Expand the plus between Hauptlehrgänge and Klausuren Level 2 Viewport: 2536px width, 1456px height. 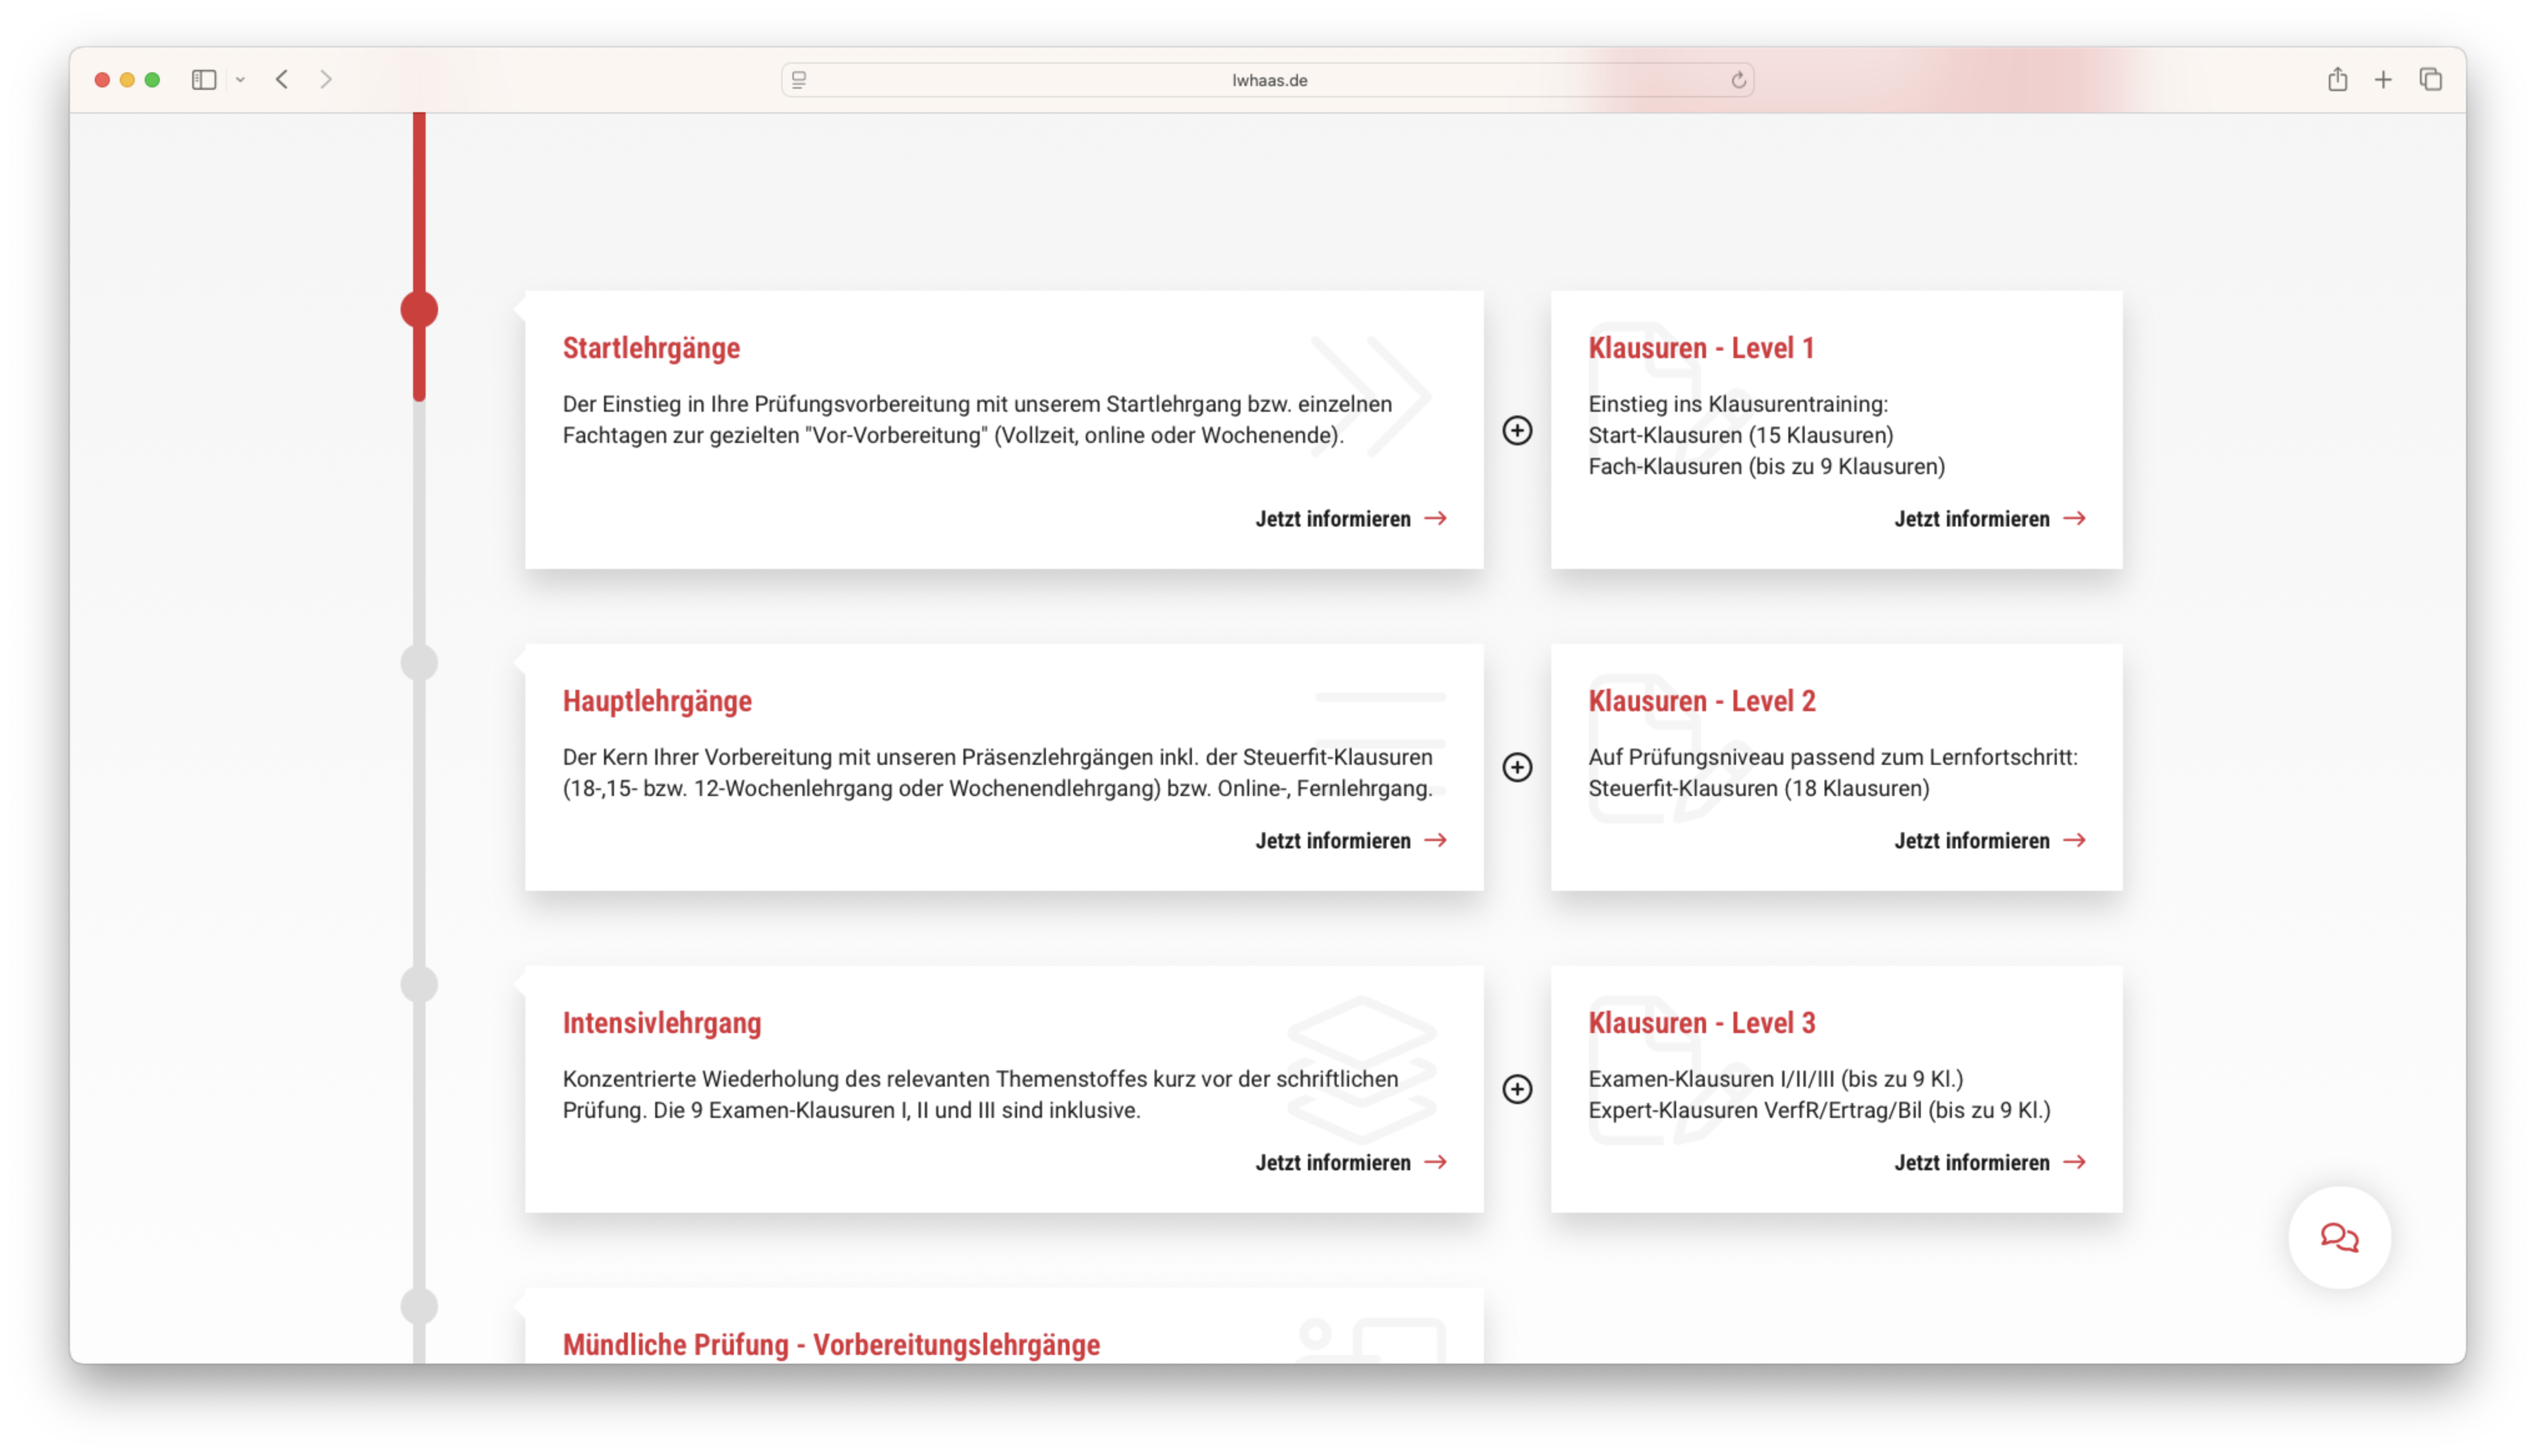click(x=1517, y=767)
